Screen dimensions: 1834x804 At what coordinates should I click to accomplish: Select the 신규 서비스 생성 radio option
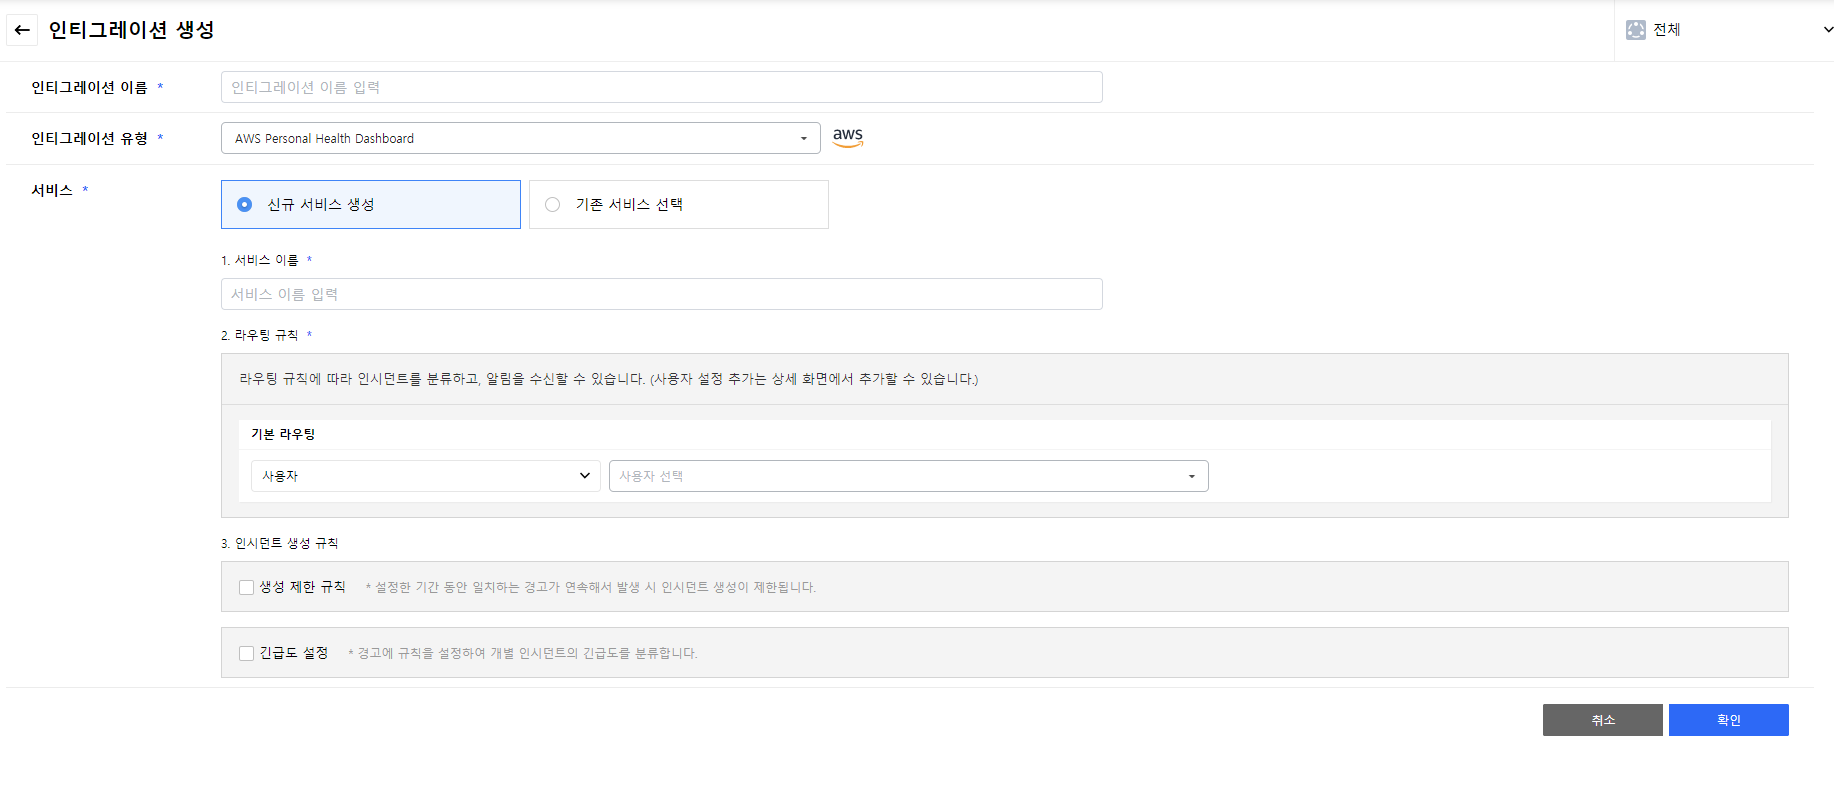(x=245, y=204)
